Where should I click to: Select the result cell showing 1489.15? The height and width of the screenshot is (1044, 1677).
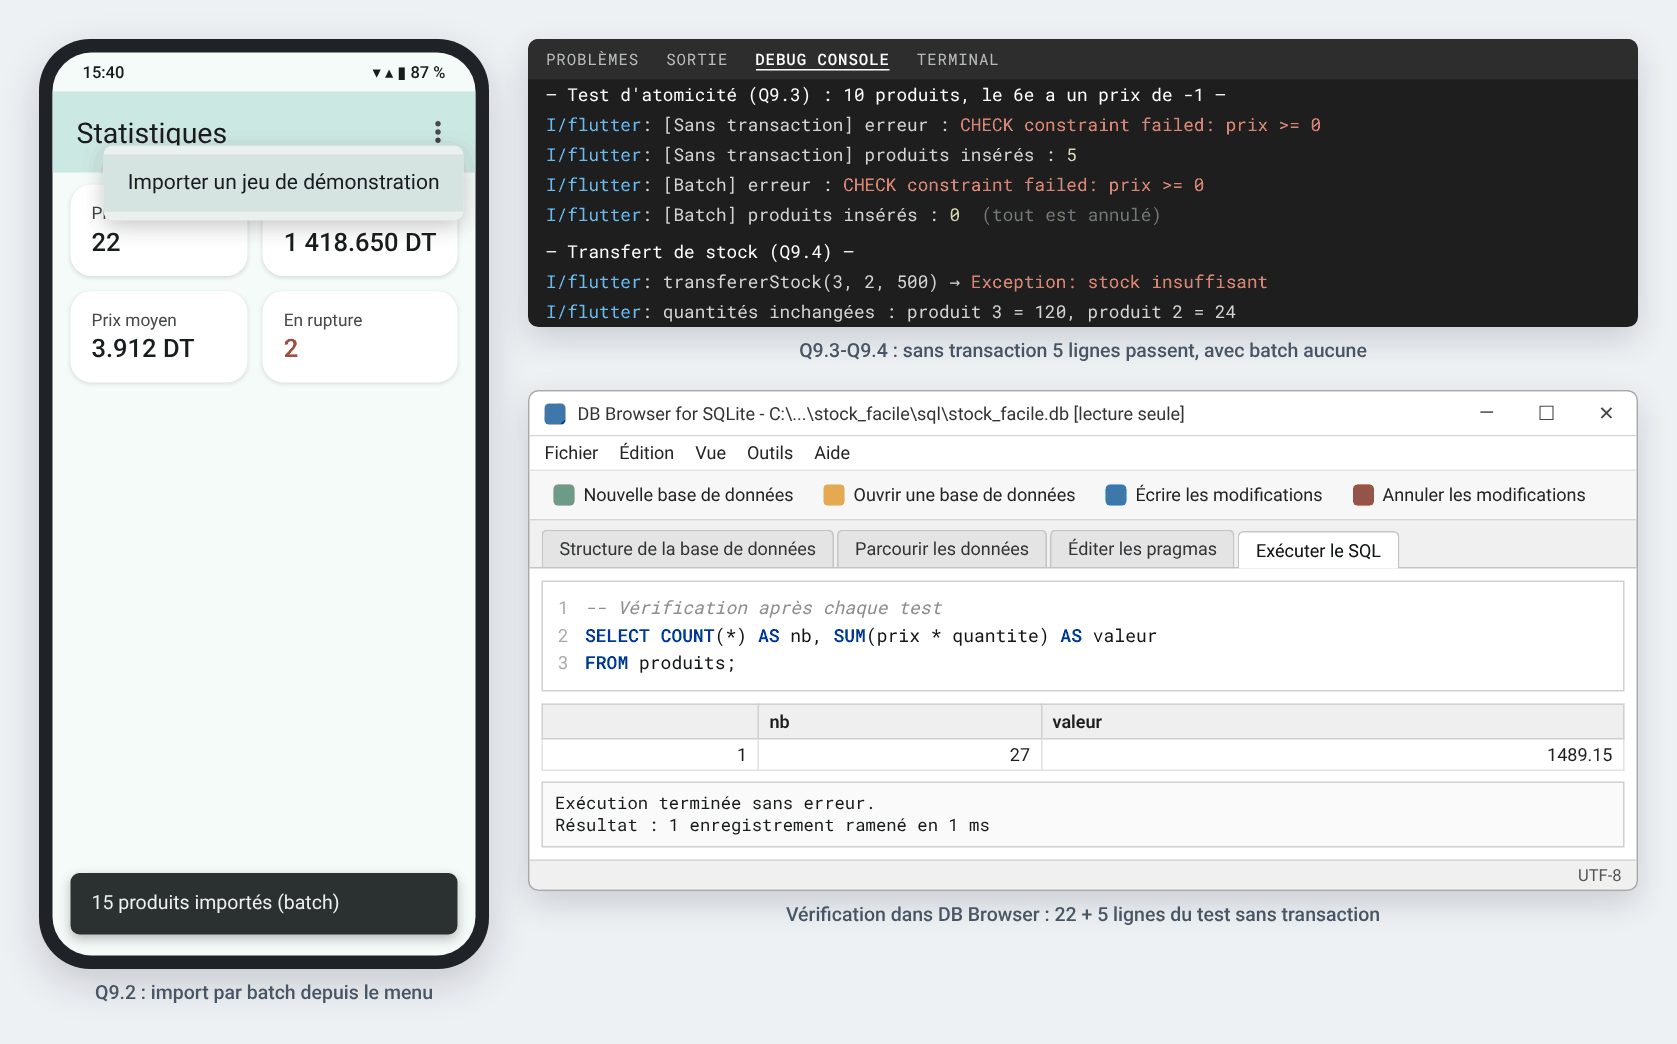point(1332,755)
